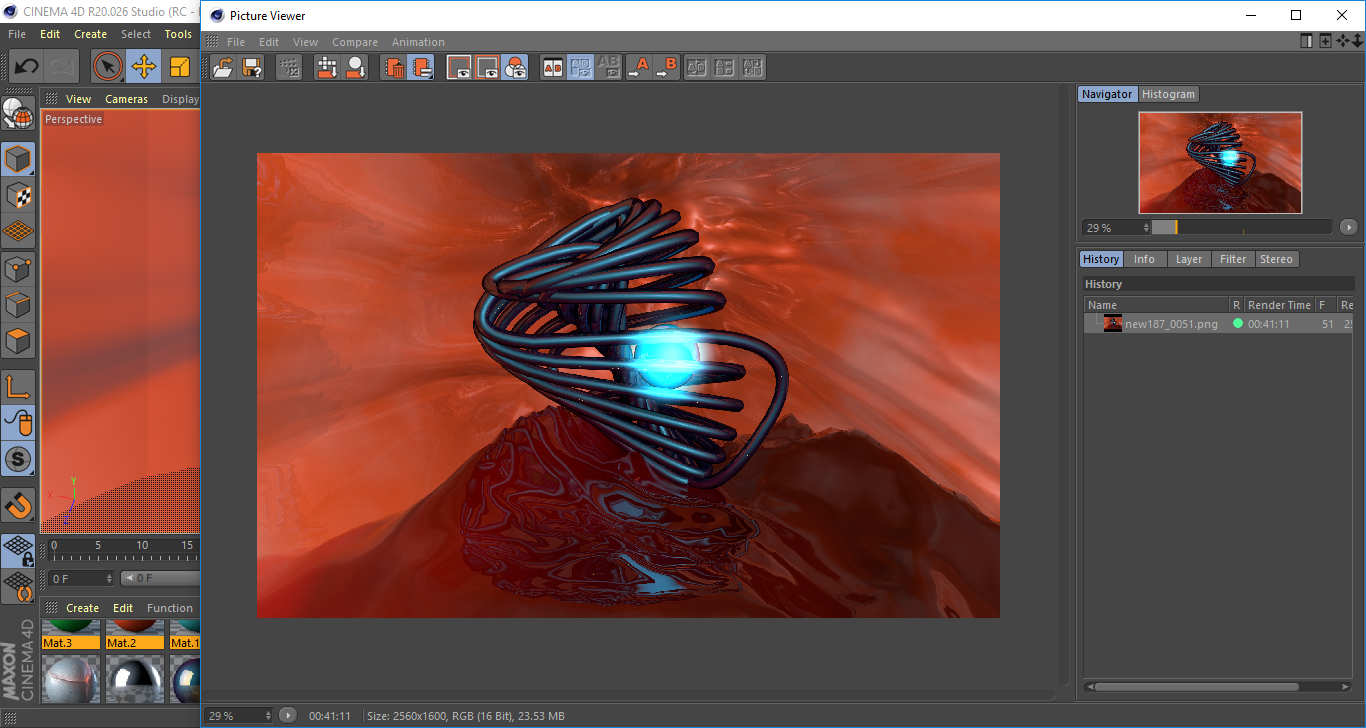Toggle the swap AB view icon
The image size is (1366, 728).
tap(580, 68)
